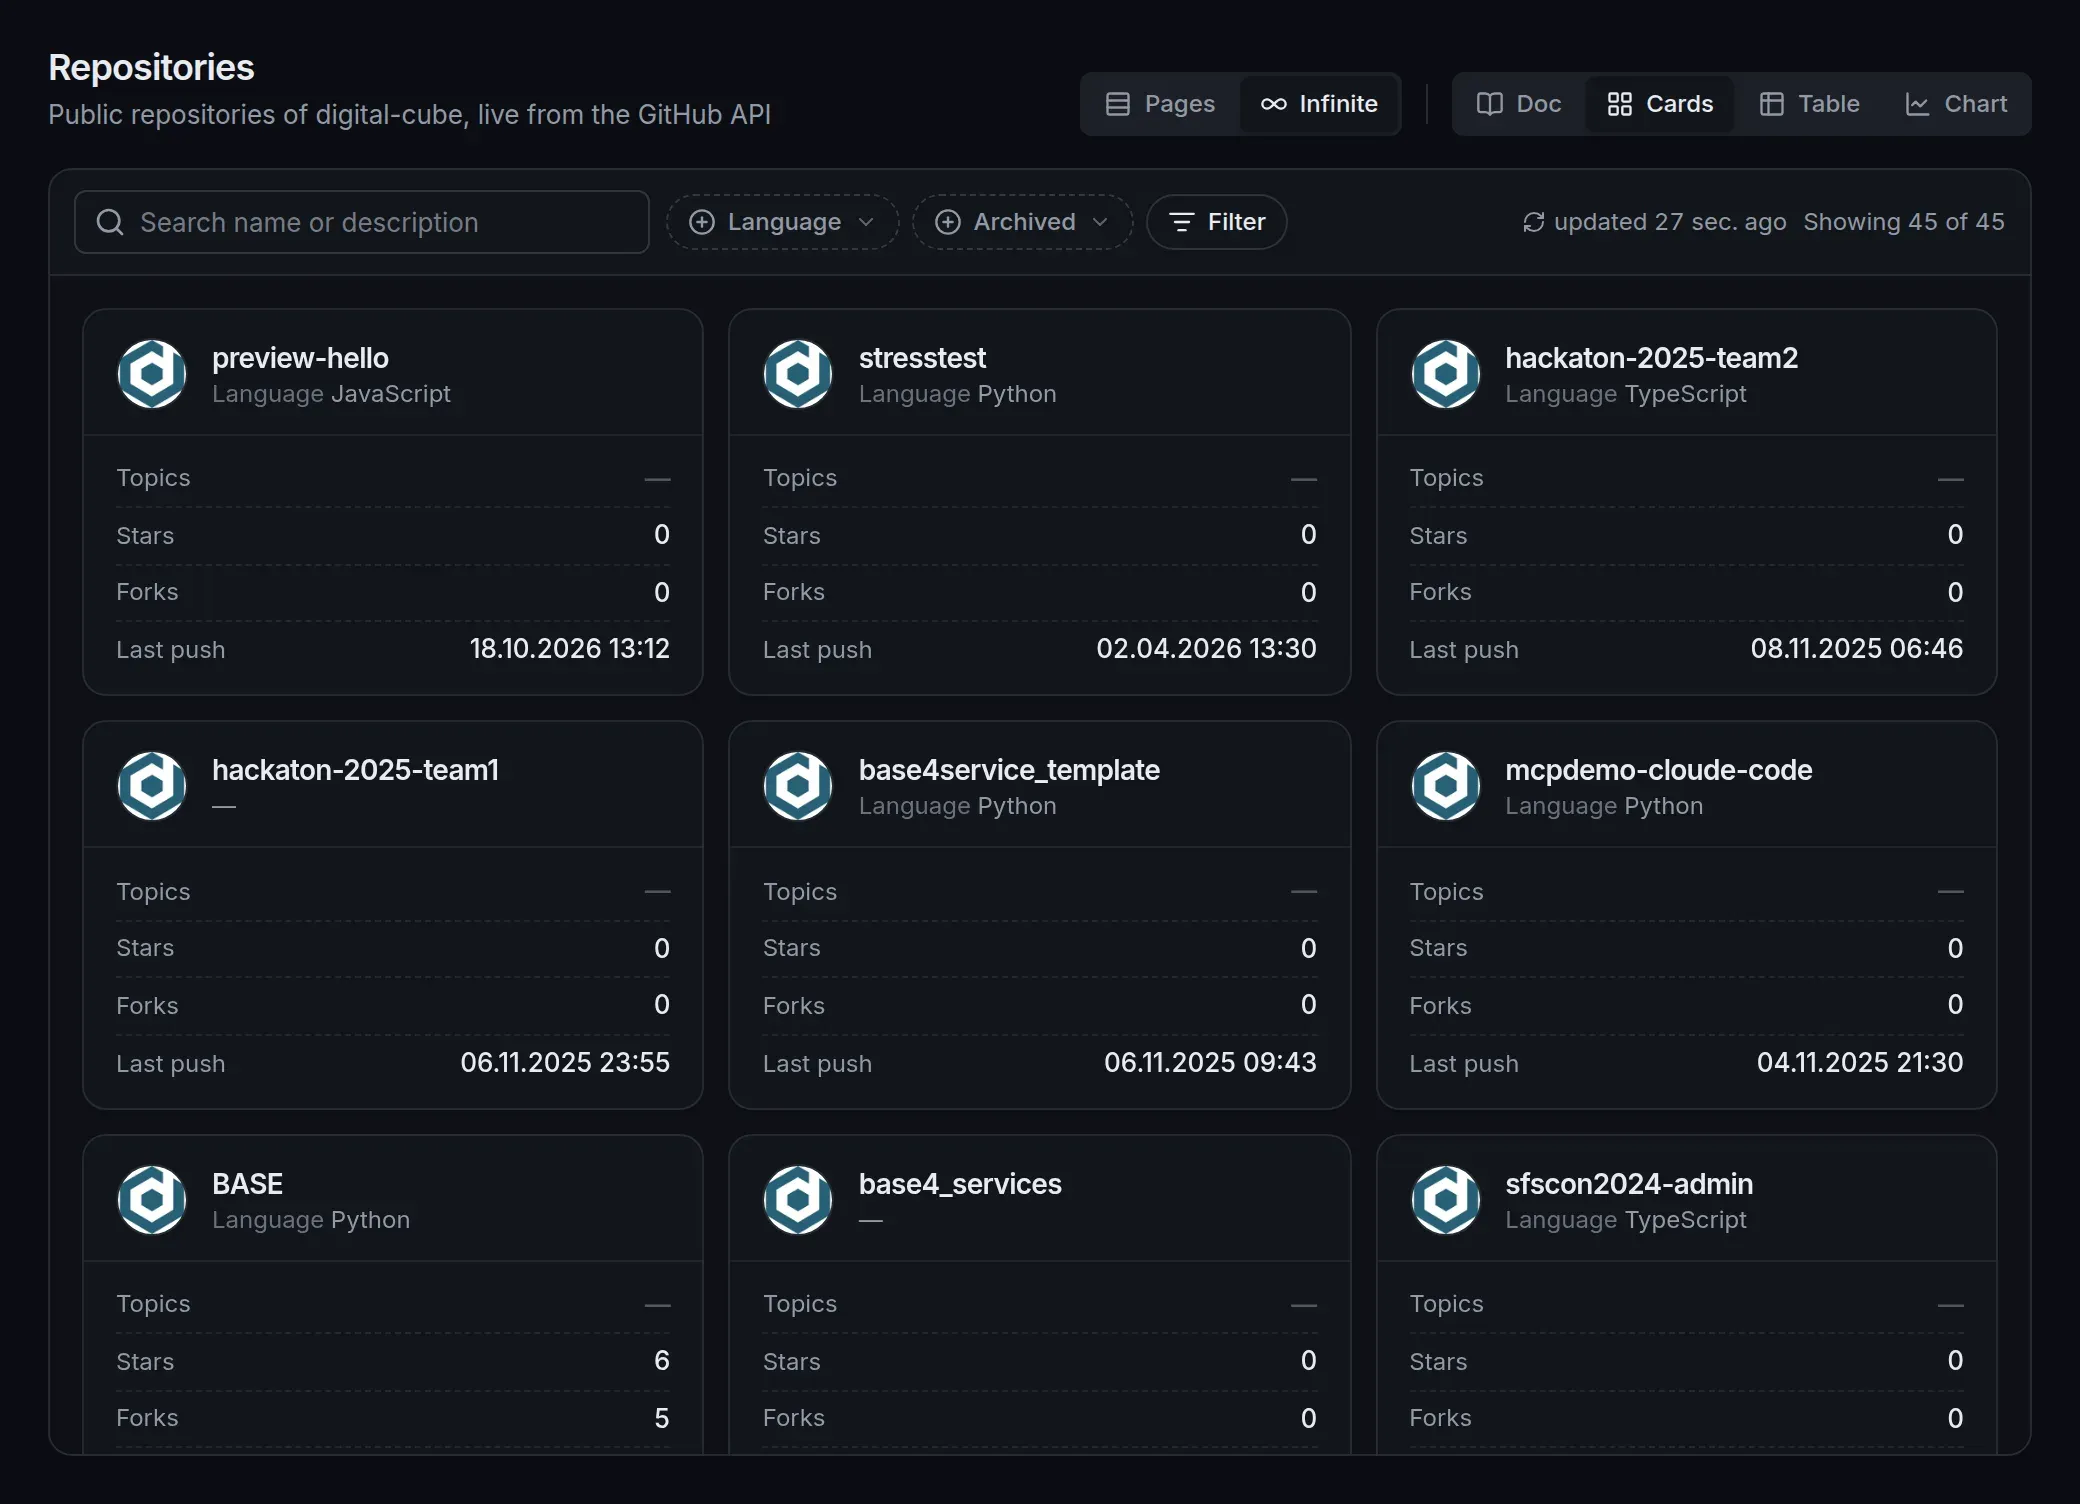The width and height of the screenshot is (2080, 1504).
Task: Click the plus-circle icon on Language filter
Action: pyautogui.click(x=702, y=222)
